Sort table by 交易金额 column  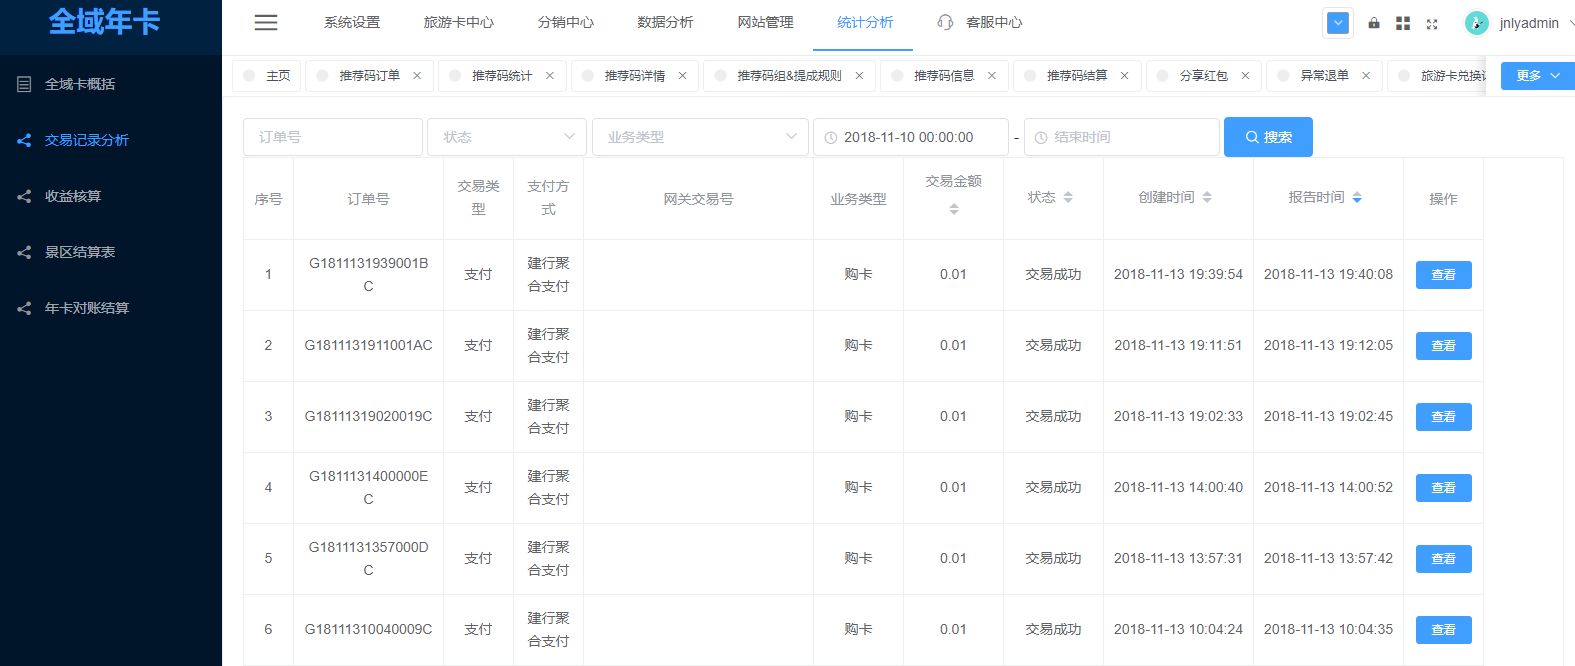[954, 208]
